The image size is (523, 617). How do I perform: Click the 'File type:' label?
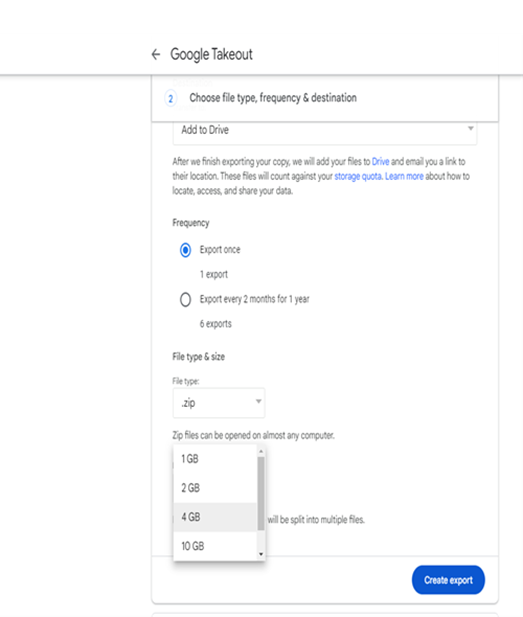(186, 381)
